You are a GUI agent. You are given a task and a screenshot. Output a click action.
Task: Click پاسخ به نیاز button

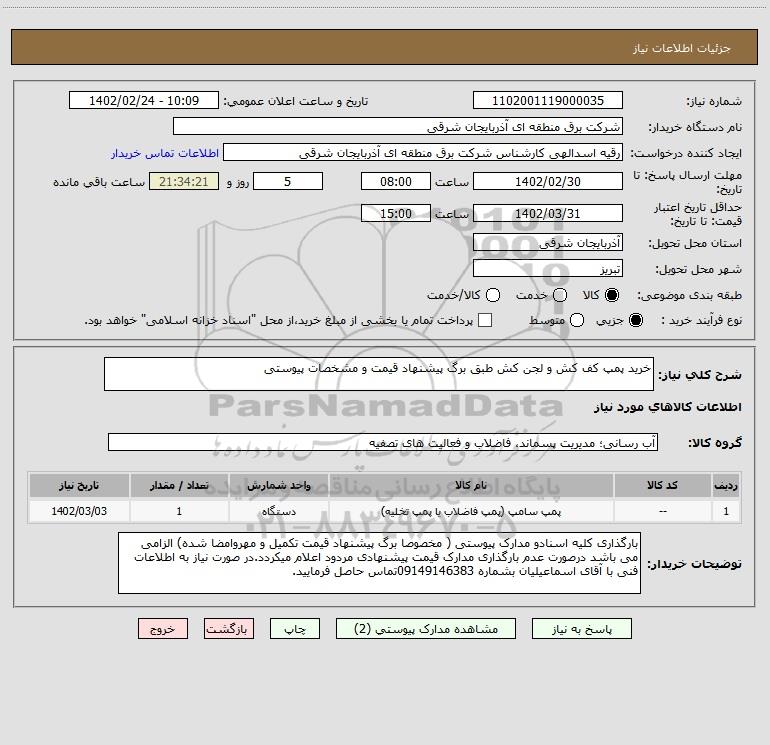click(x=581, y=629)
